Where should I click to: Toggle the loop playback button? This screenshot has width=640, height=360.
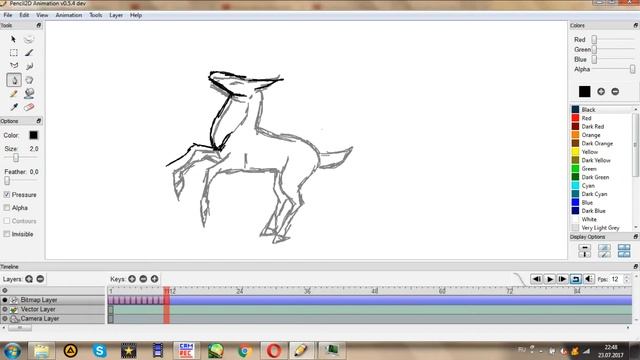576,279
